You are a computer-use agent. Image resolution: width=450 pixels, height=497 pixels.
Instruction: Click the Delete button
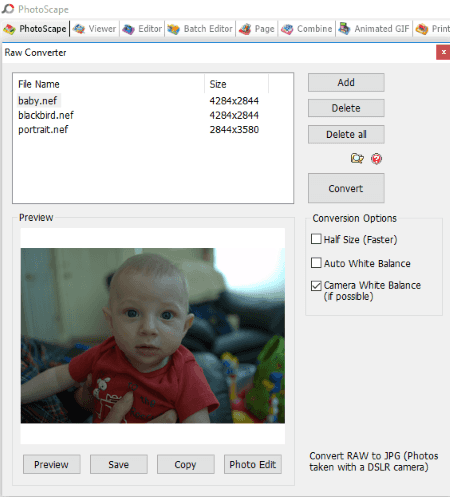tap(346, 108)
